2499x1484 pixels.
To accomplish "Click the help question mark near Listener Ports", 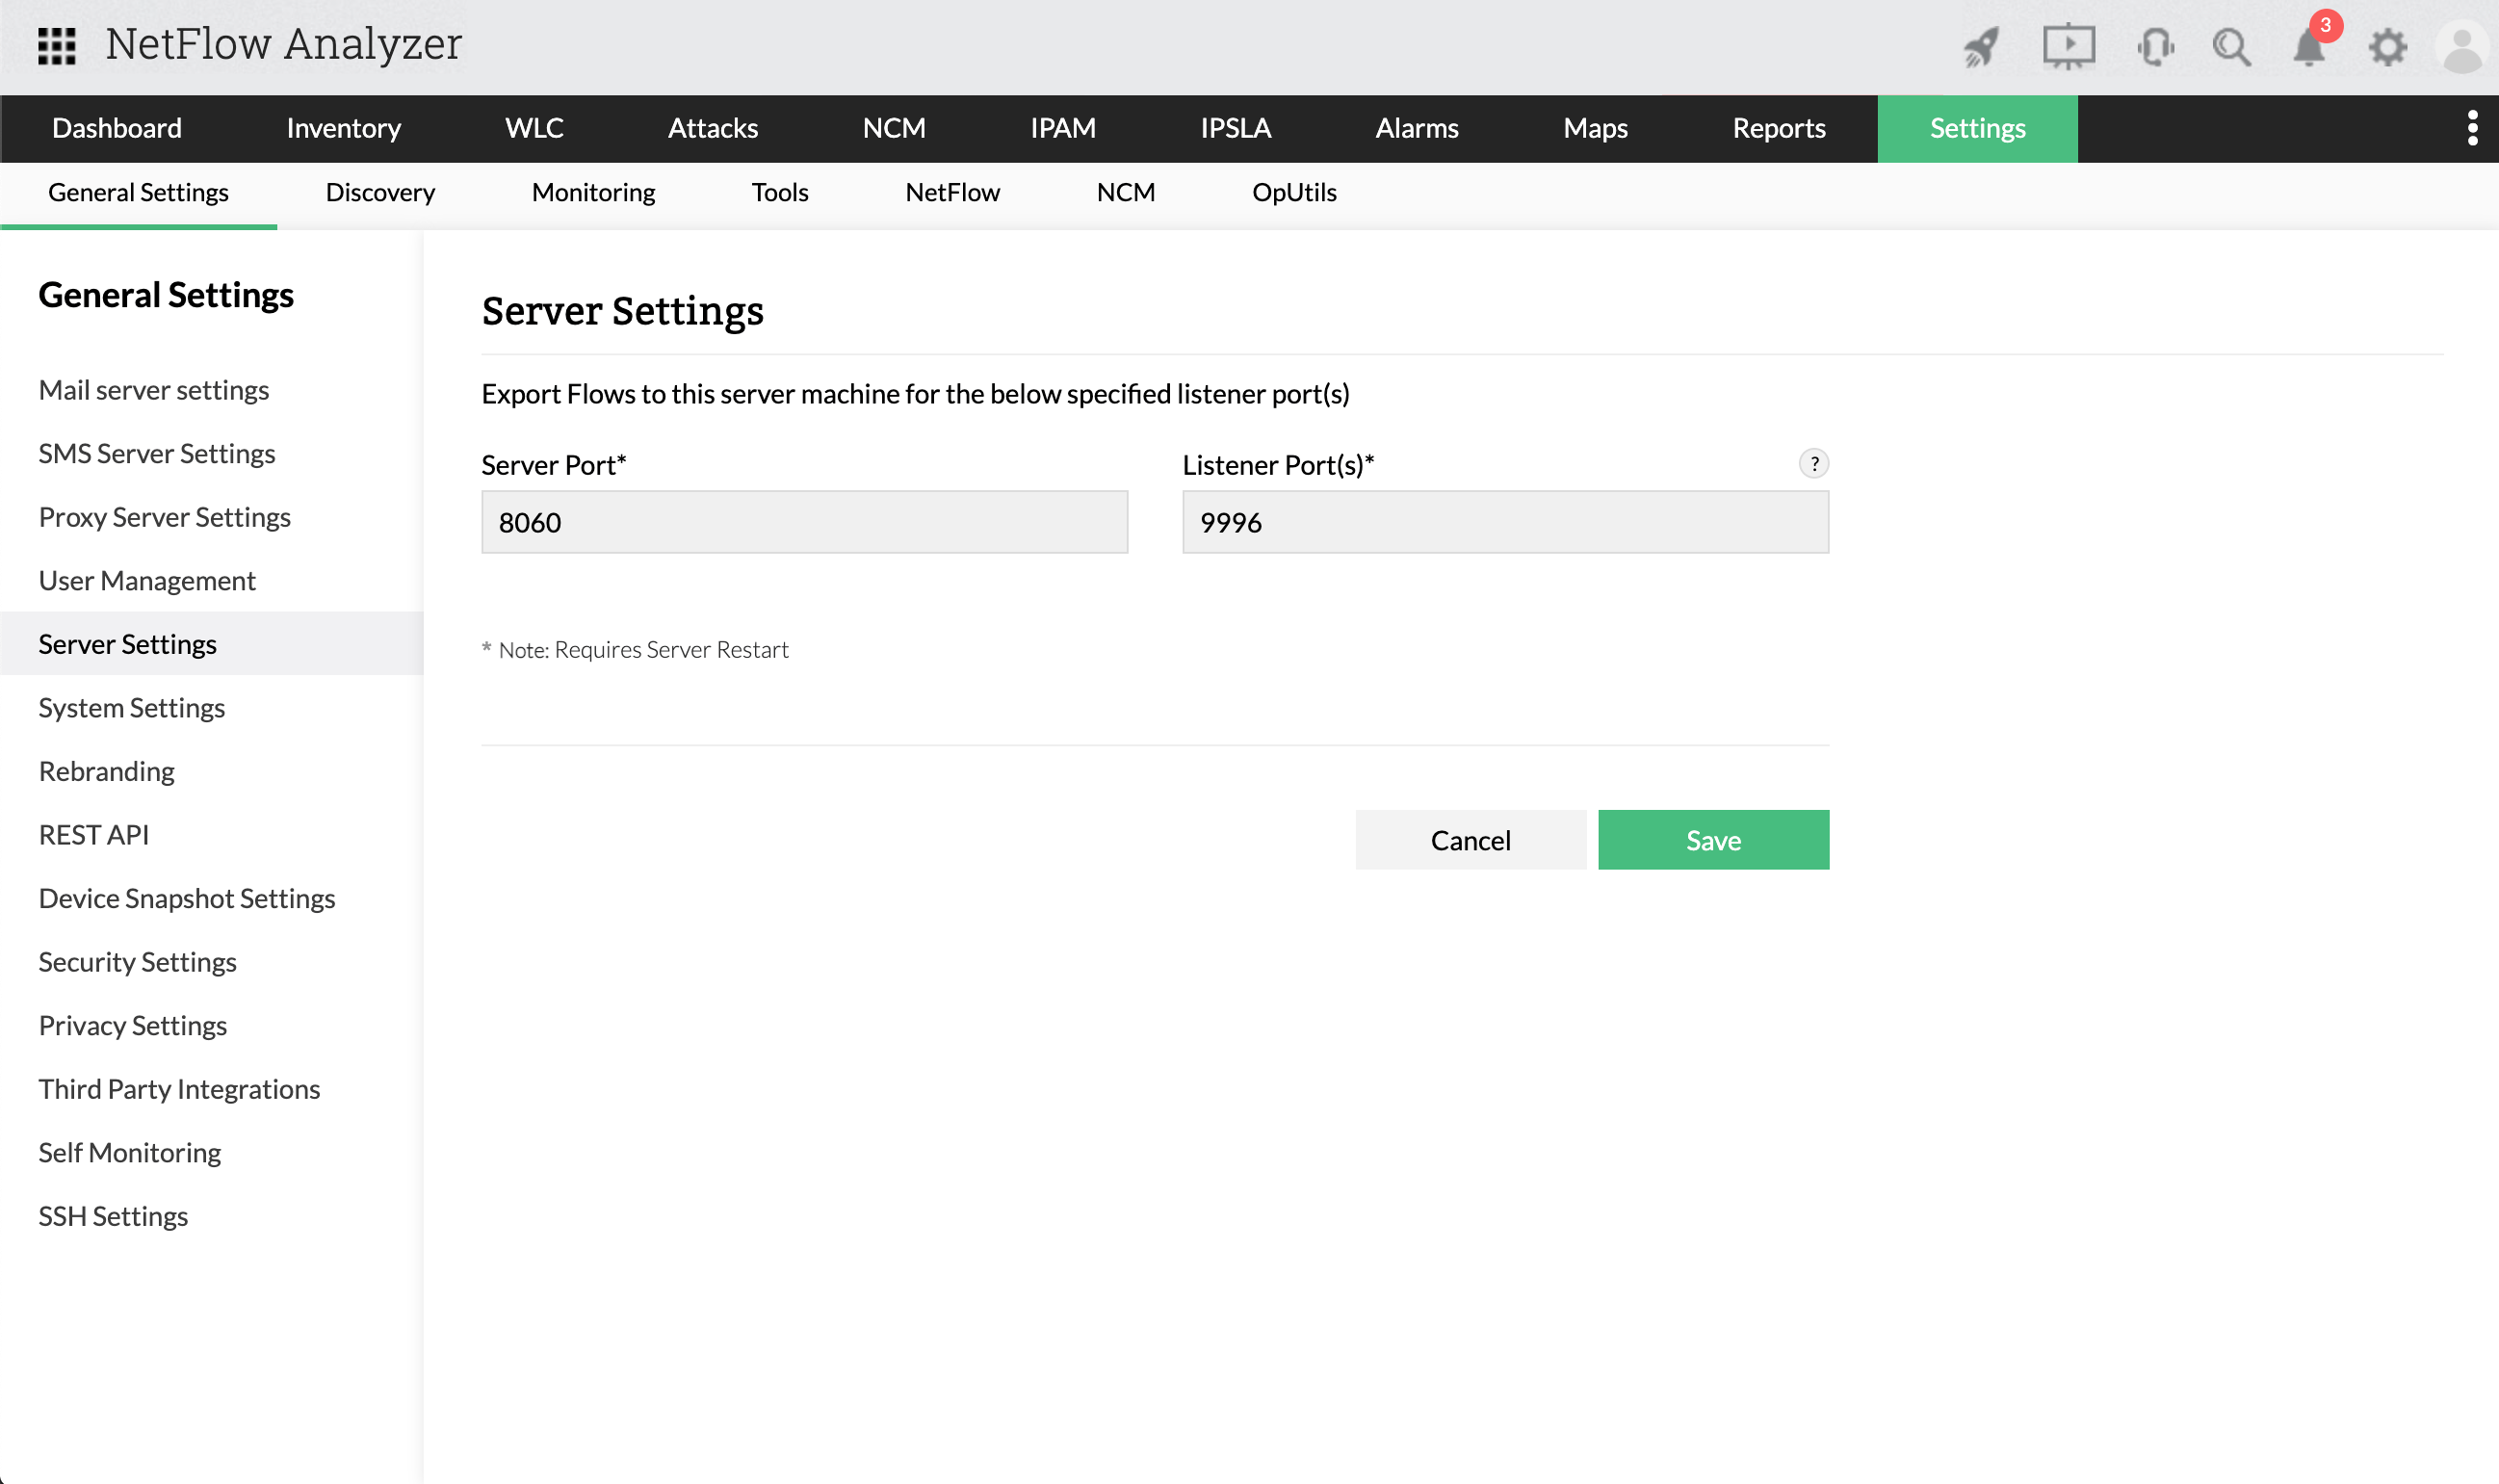I will pyautogui.click(x=1813, y=463).
